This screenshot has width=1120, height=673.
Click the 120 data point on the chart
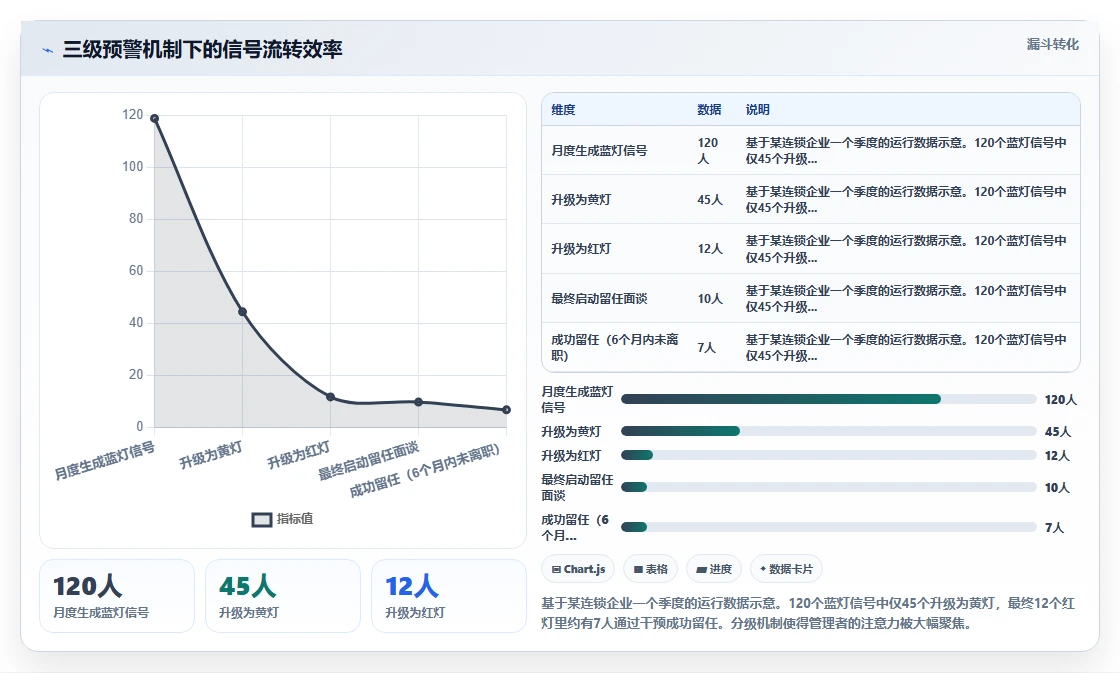[x=154, y=118]
